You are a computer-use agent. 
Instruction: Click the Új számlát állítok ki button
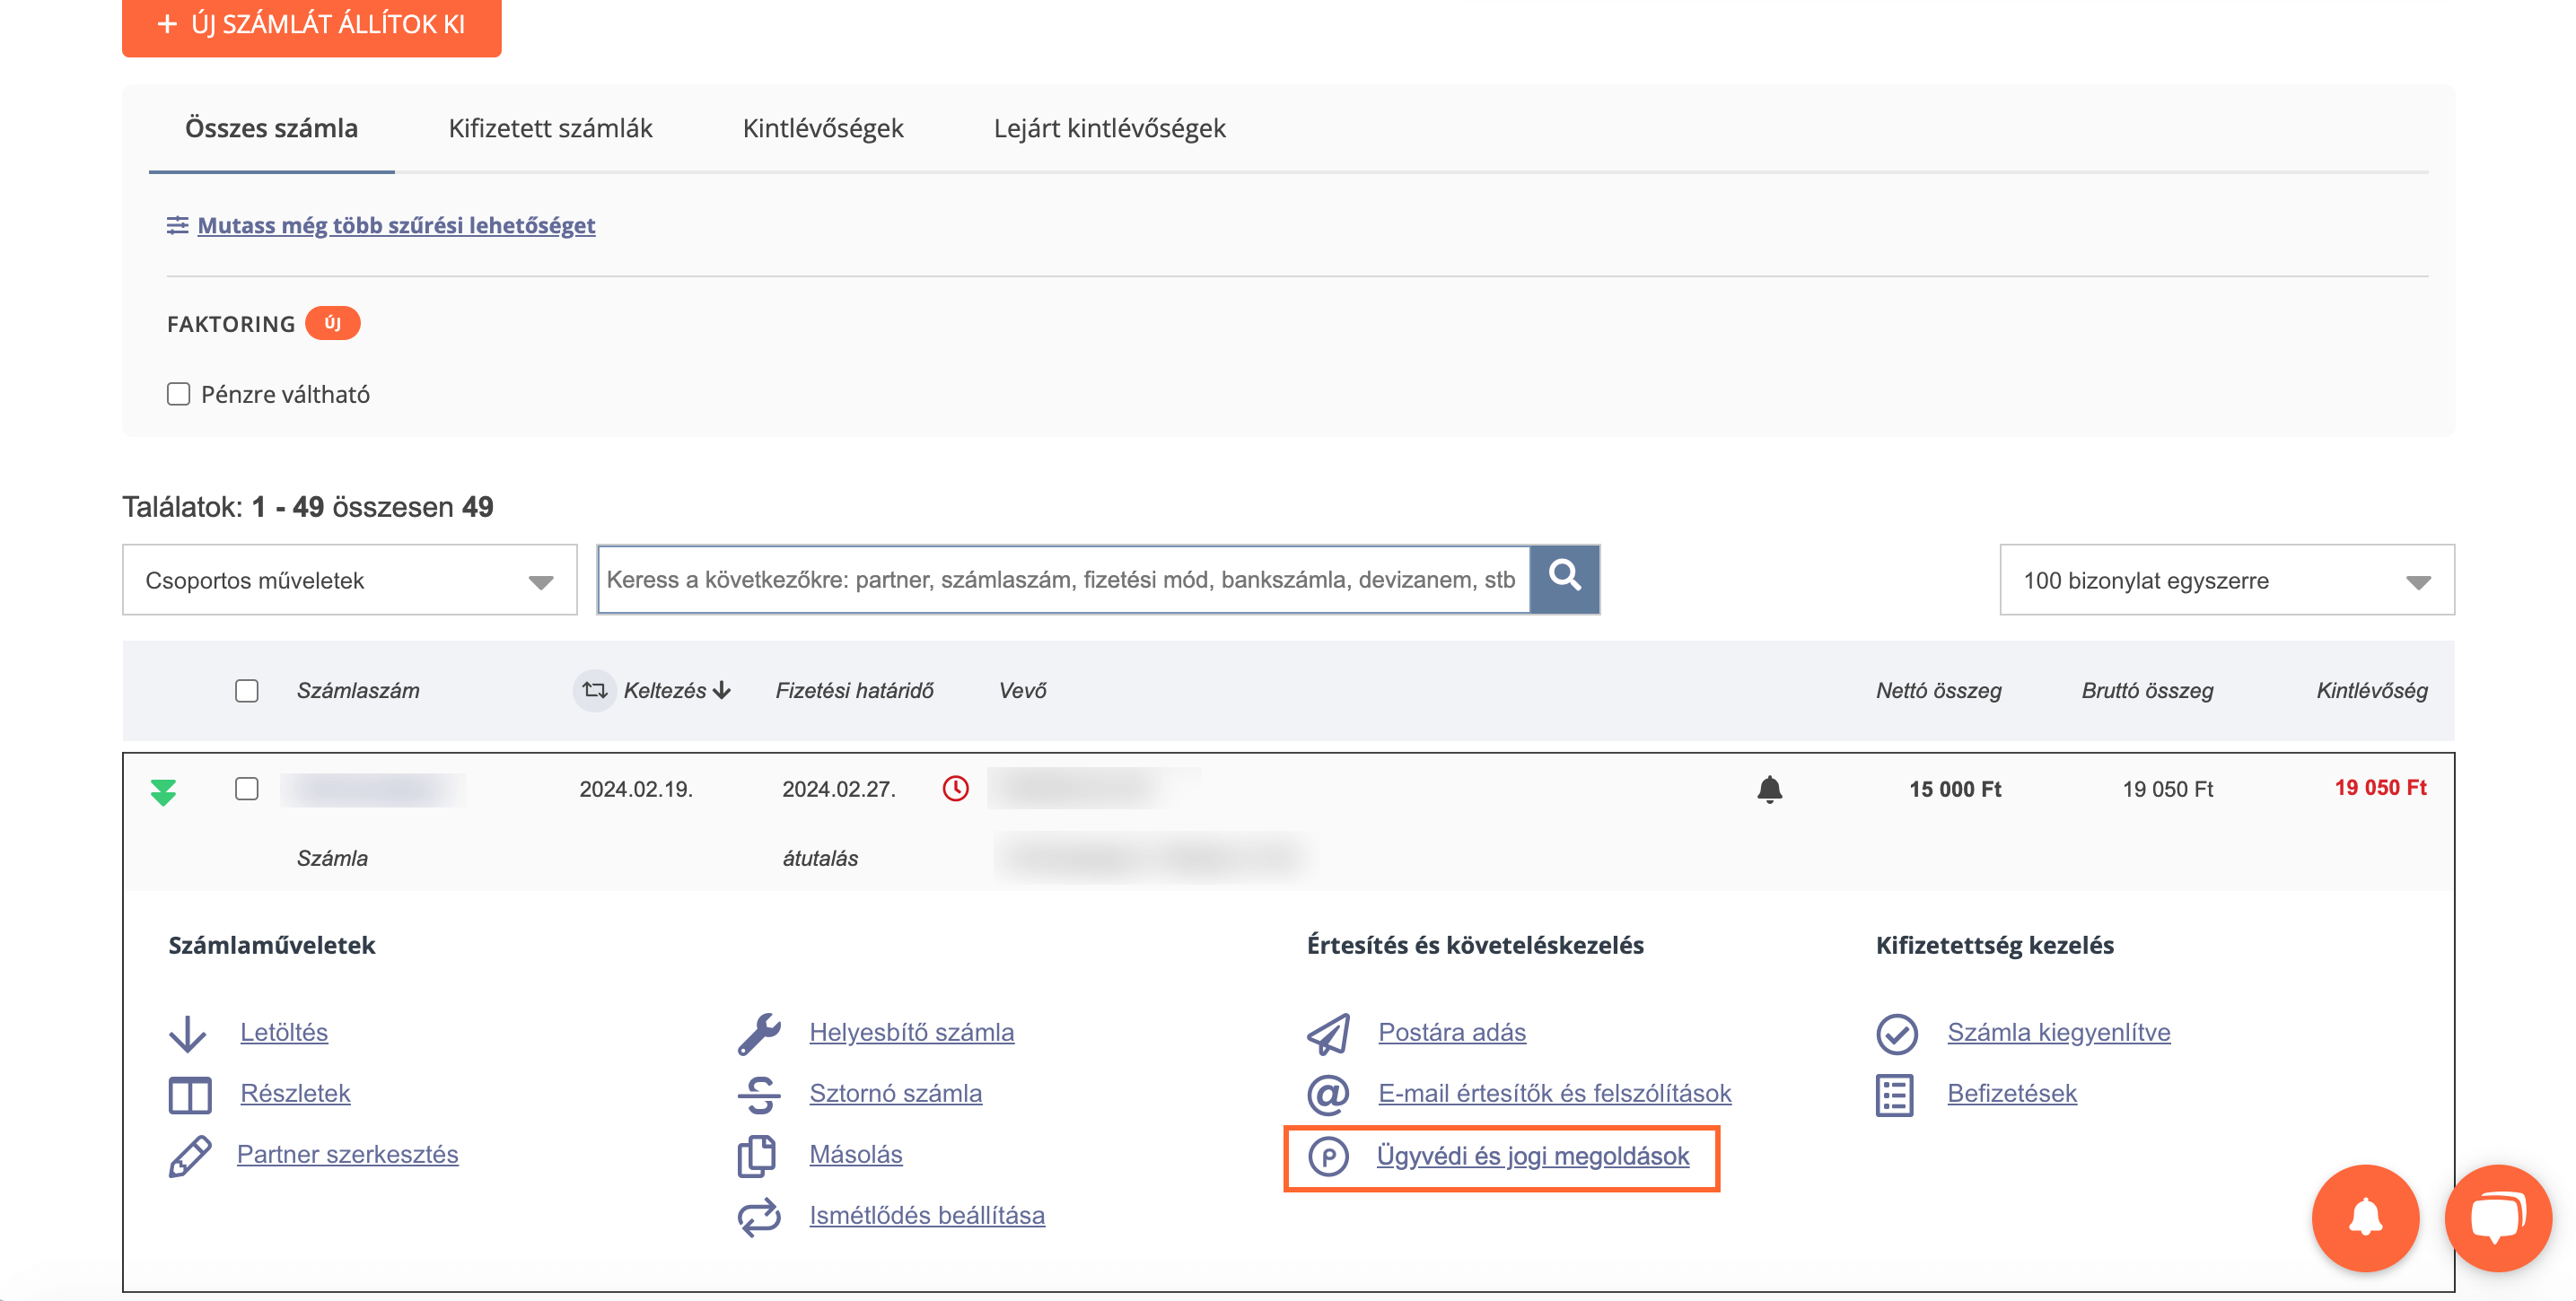click(311, 24)
